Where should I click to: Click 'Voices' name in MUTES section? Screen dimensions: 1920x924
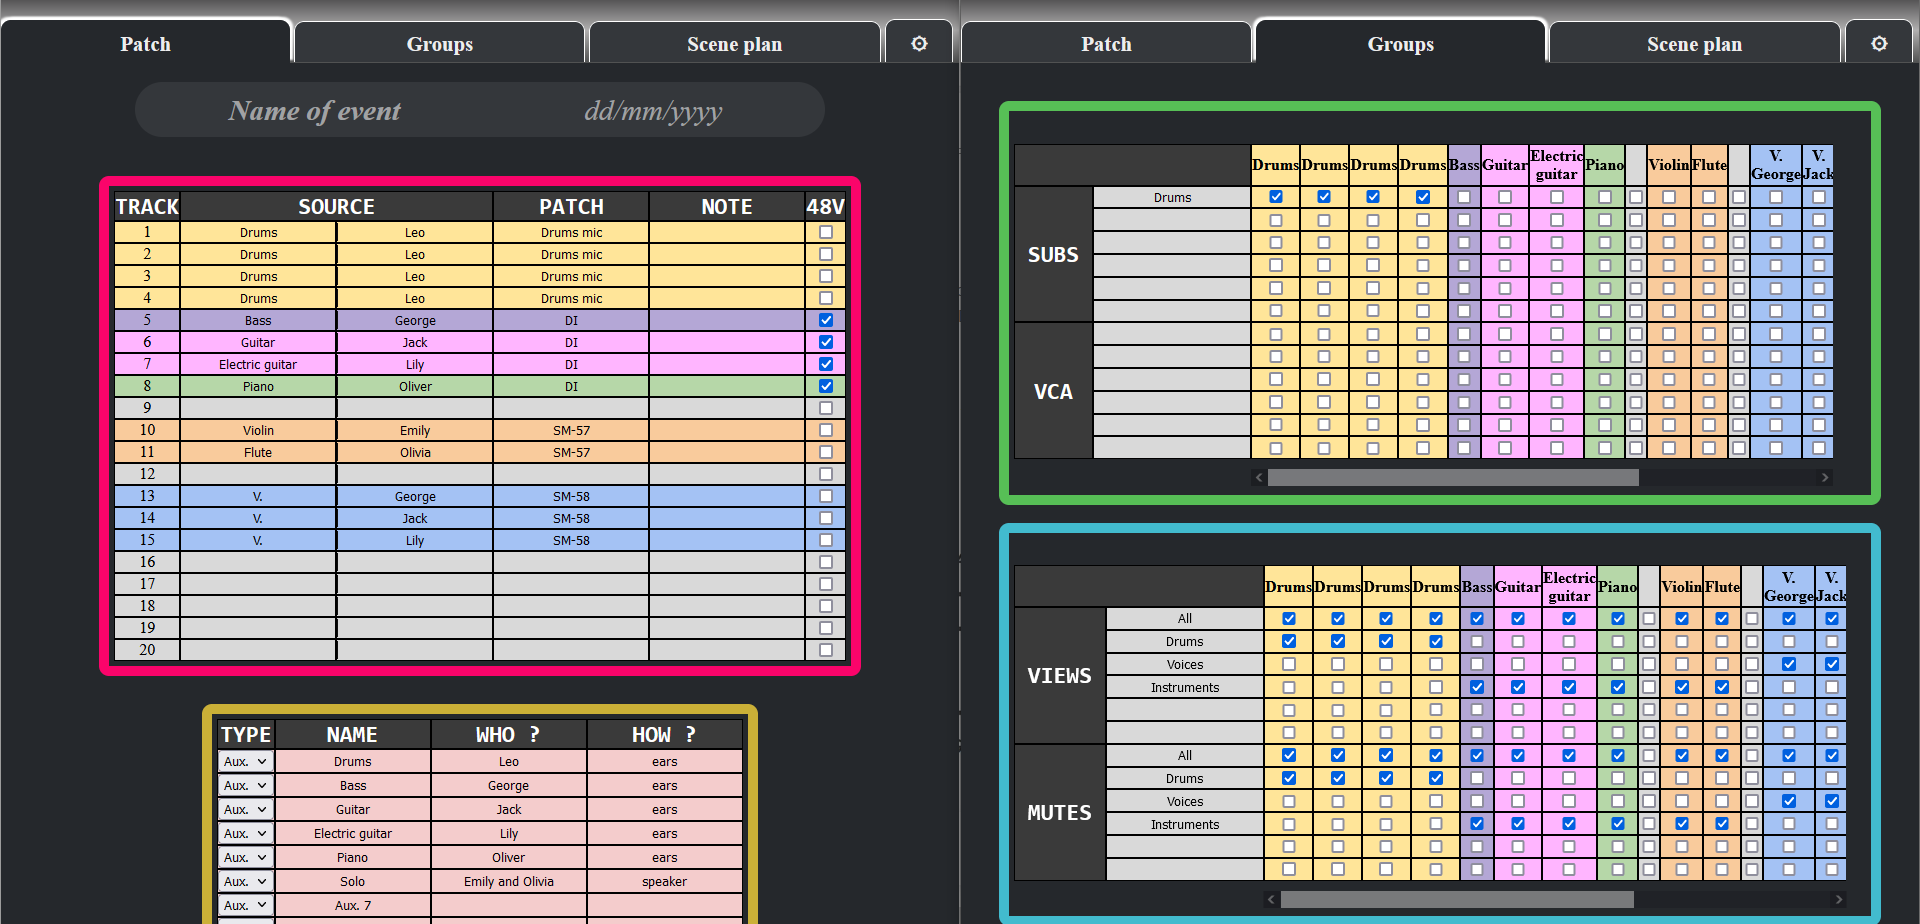1185,802
